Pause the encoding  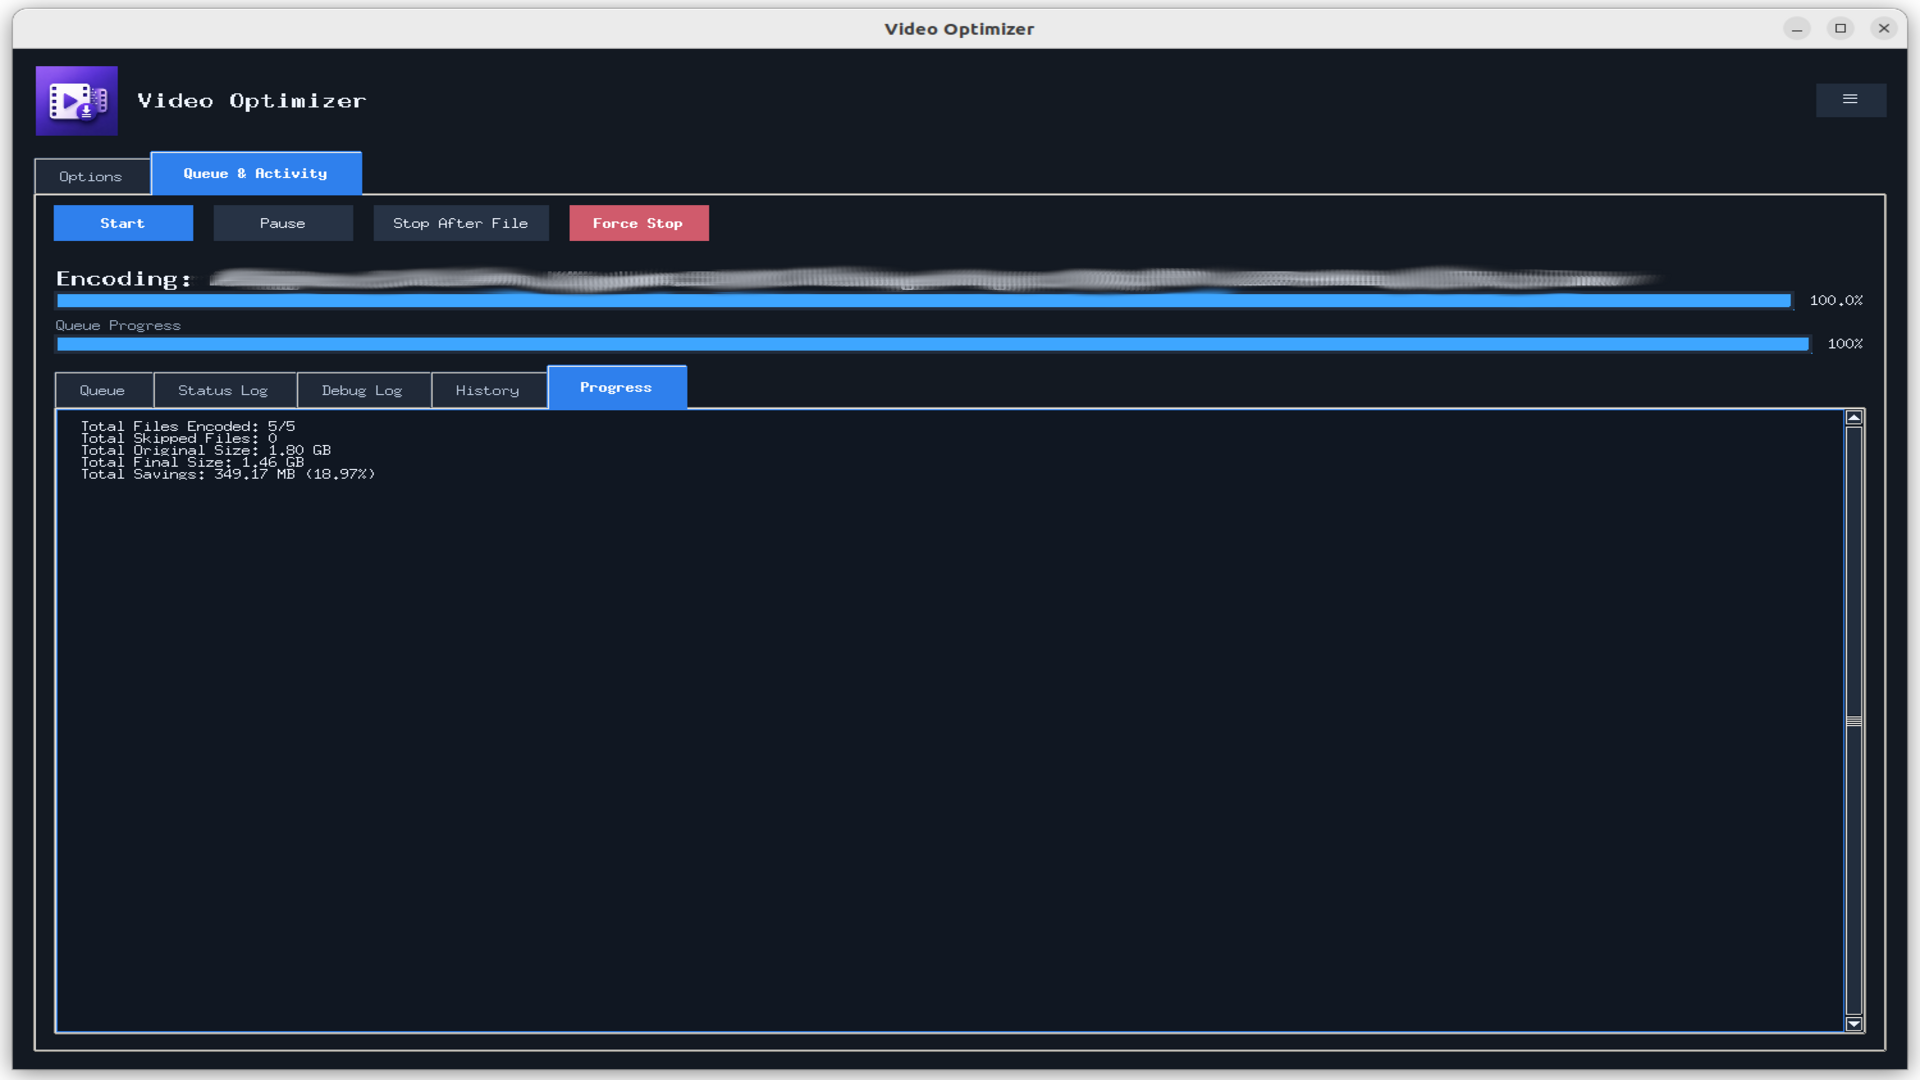[x=283, y=224]
